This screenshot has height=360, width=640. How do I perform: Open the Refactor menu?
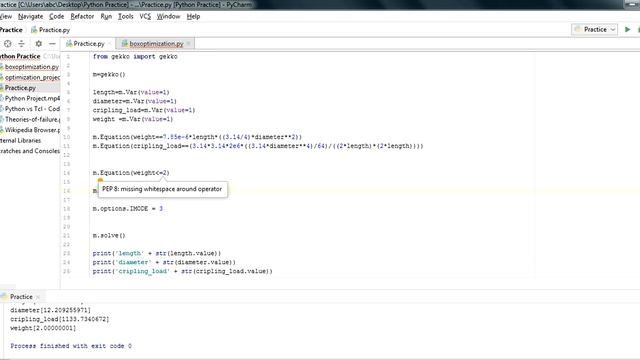point(82,16)
